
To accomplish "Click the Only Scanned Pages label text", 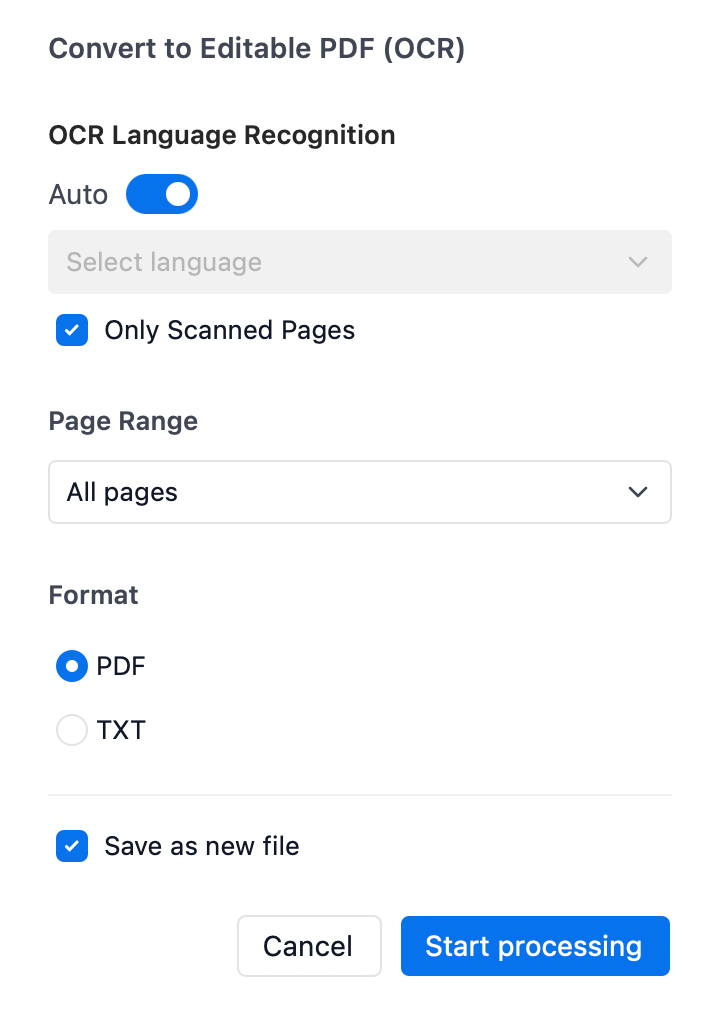I will tap(229, 331).
